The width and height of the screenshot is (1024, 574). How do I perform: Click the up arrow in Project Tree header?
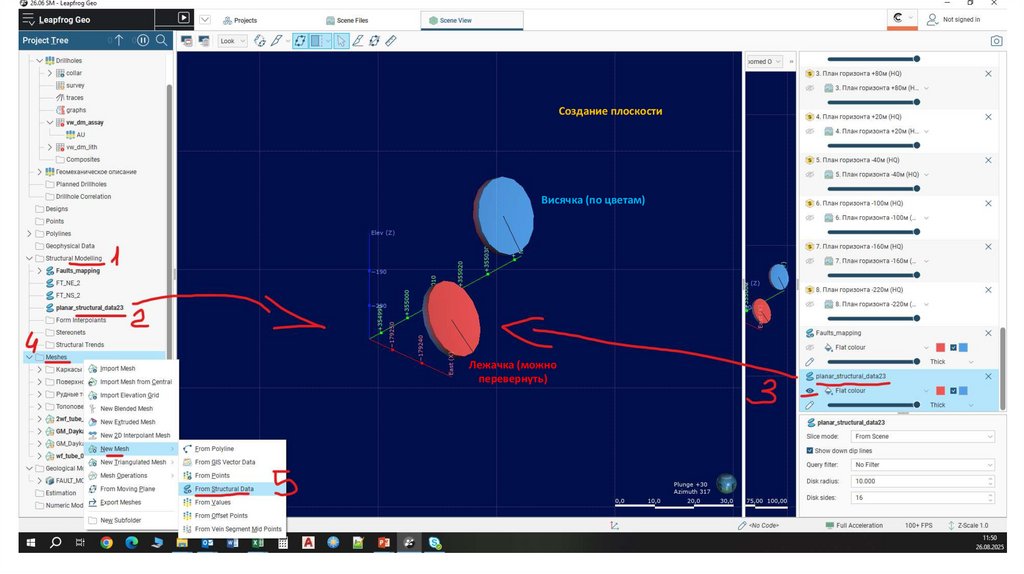(x=119, y=40)
